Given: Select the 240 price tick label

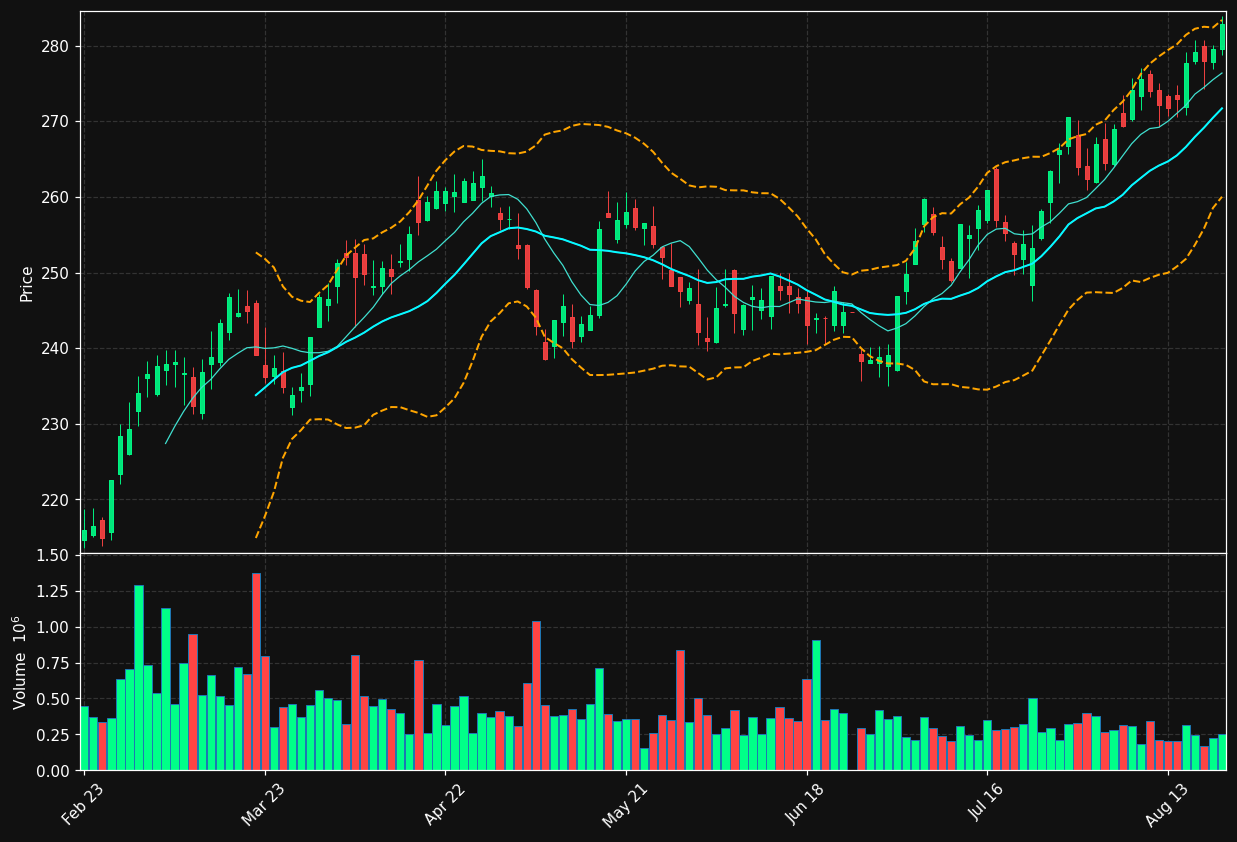Looking at the screenshot, I should (x=55, y=349).
